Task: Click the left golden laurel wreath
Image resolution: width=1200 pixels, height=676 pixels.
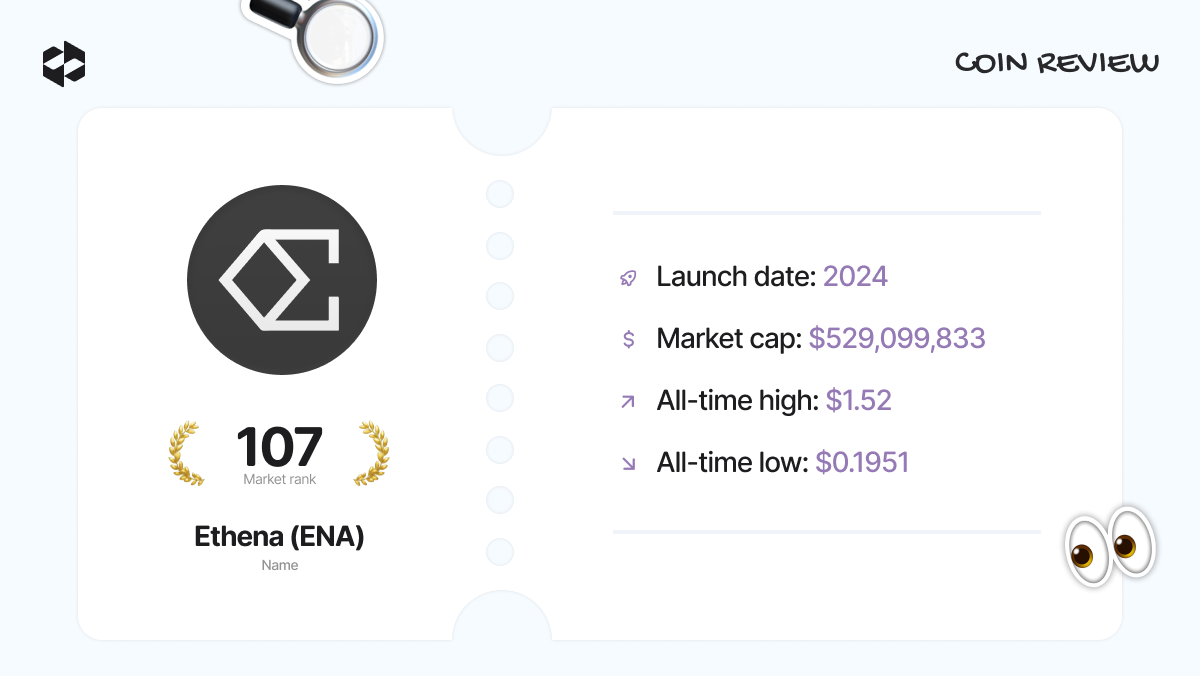Action: click(x=186, y=454)
